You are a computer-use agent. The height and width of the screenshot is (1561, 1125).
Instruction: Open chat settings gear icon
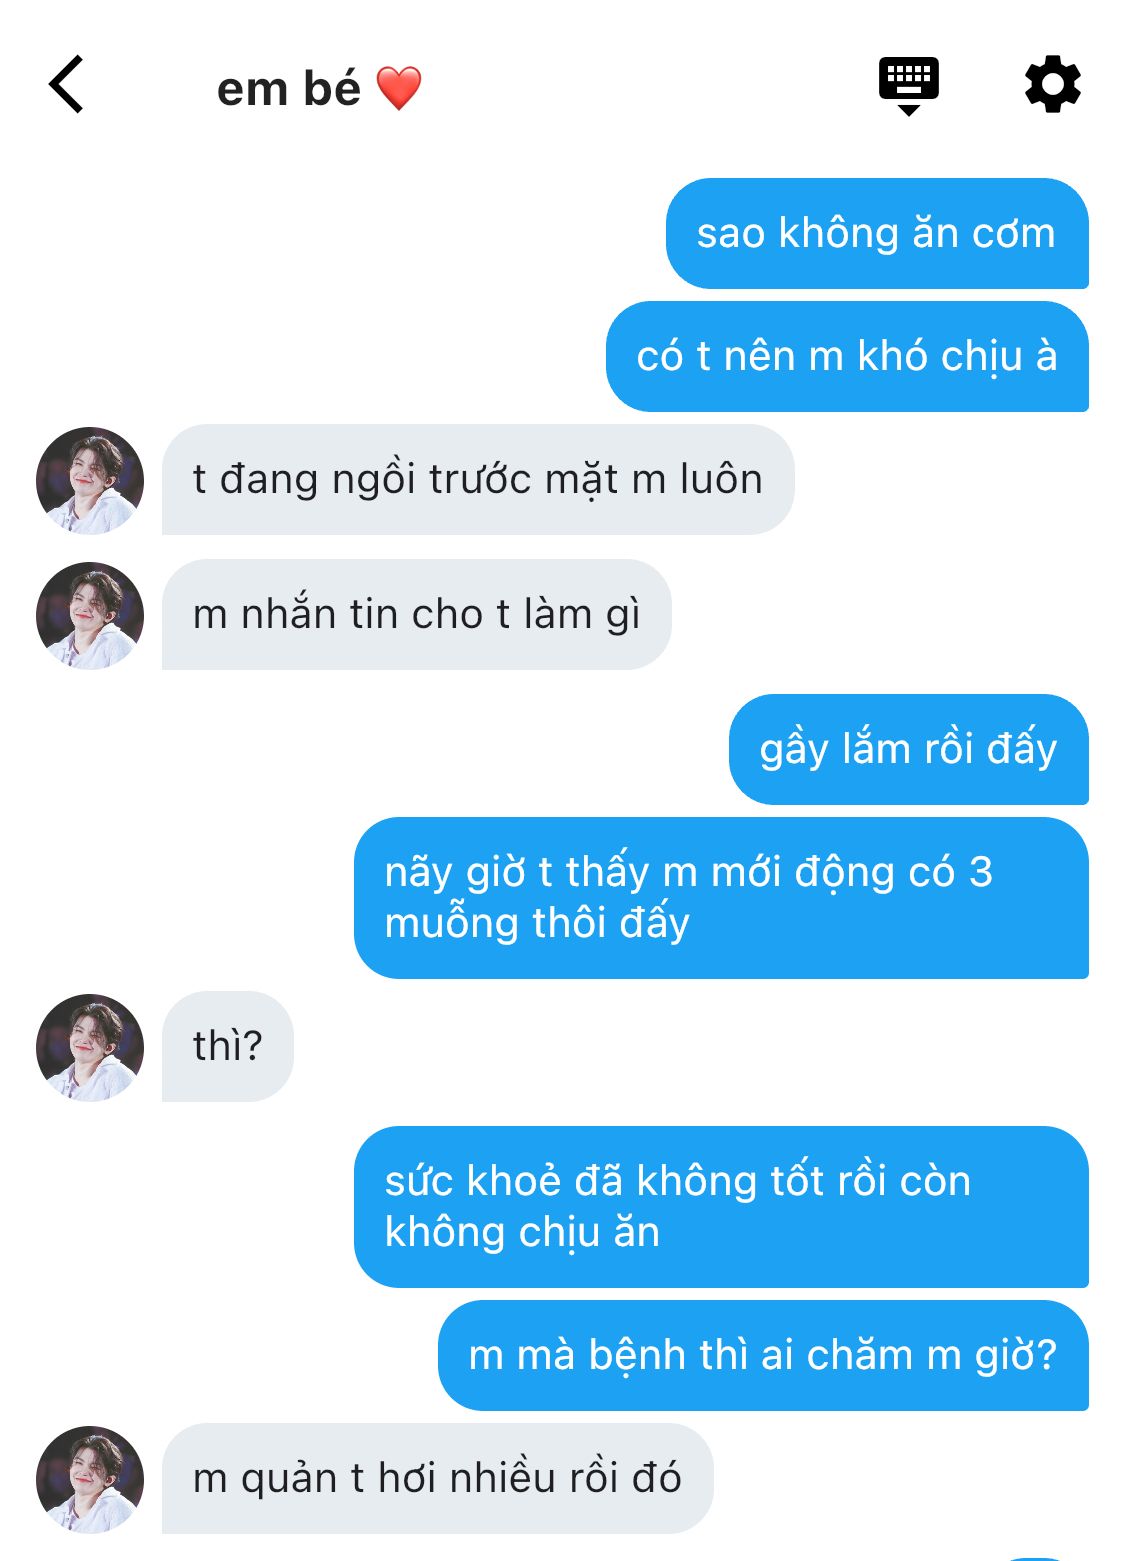pos(1052,85)
